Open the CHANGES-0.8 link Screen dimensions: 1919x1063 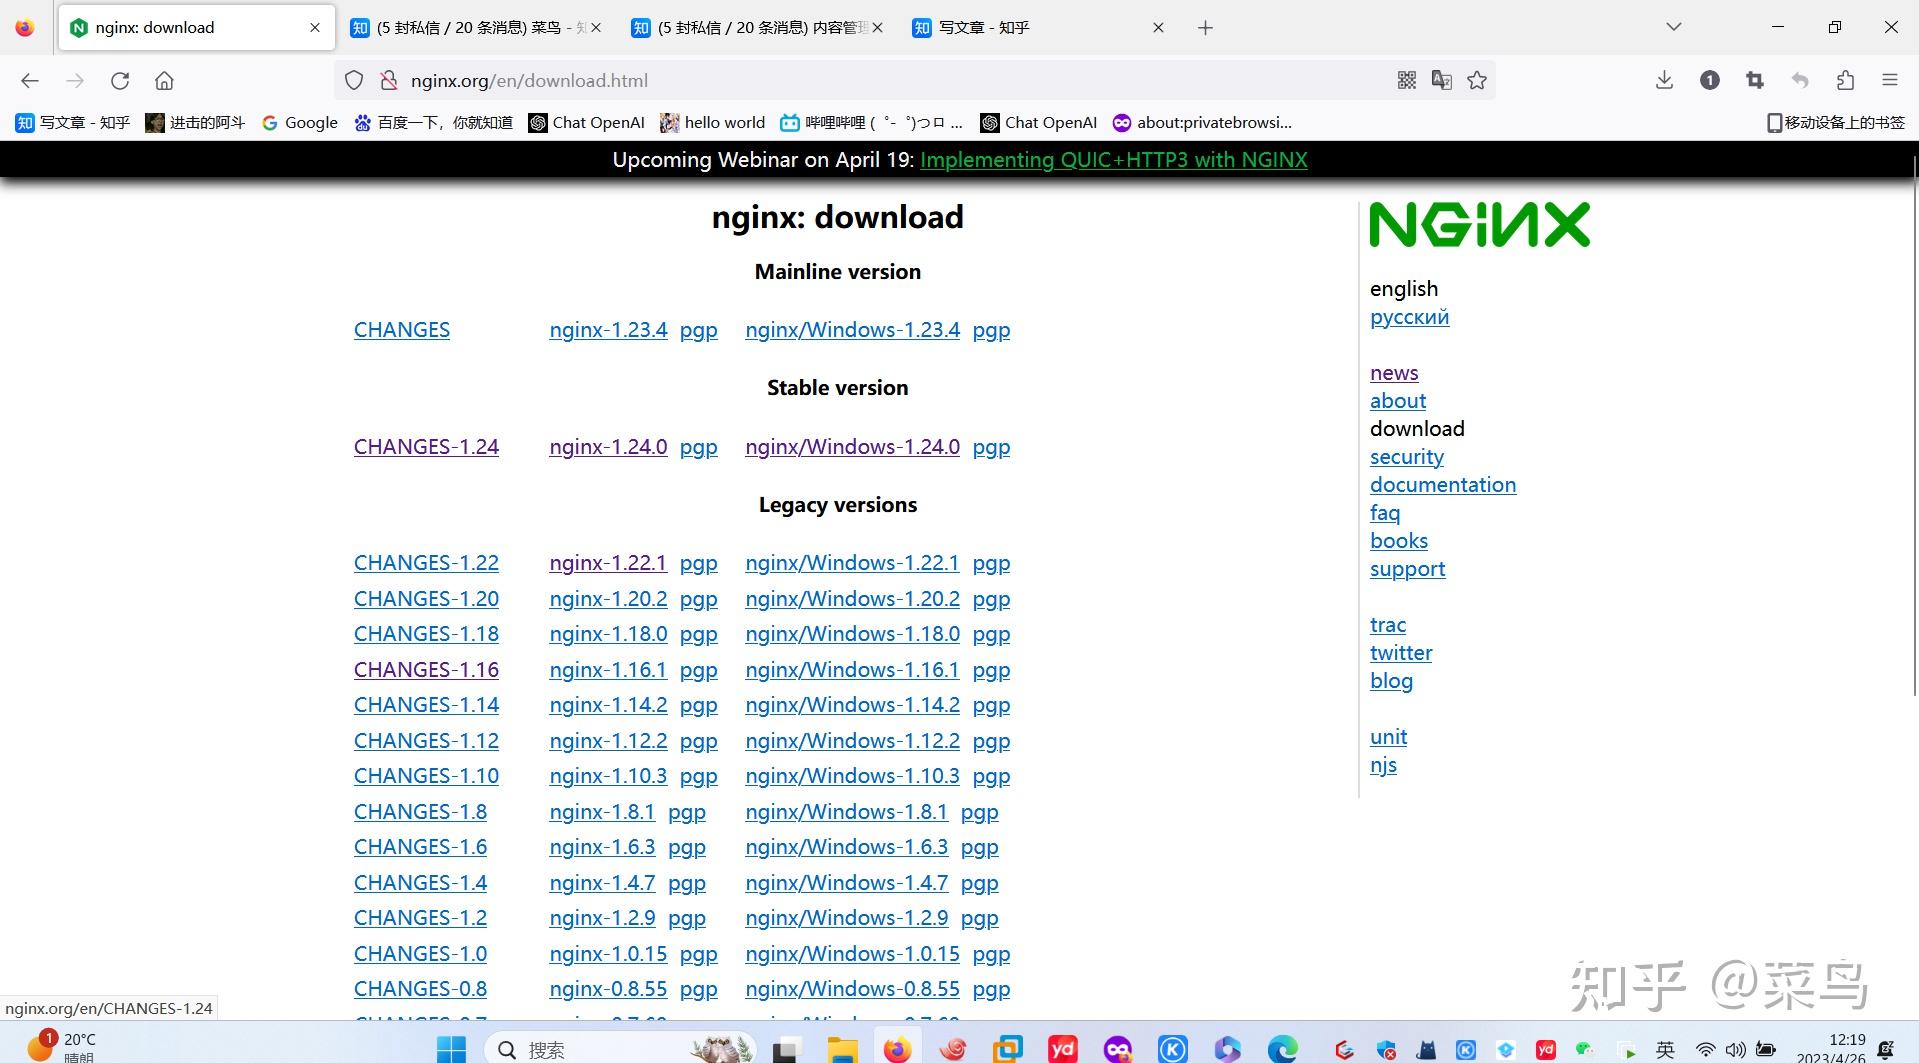click(420, 989)
